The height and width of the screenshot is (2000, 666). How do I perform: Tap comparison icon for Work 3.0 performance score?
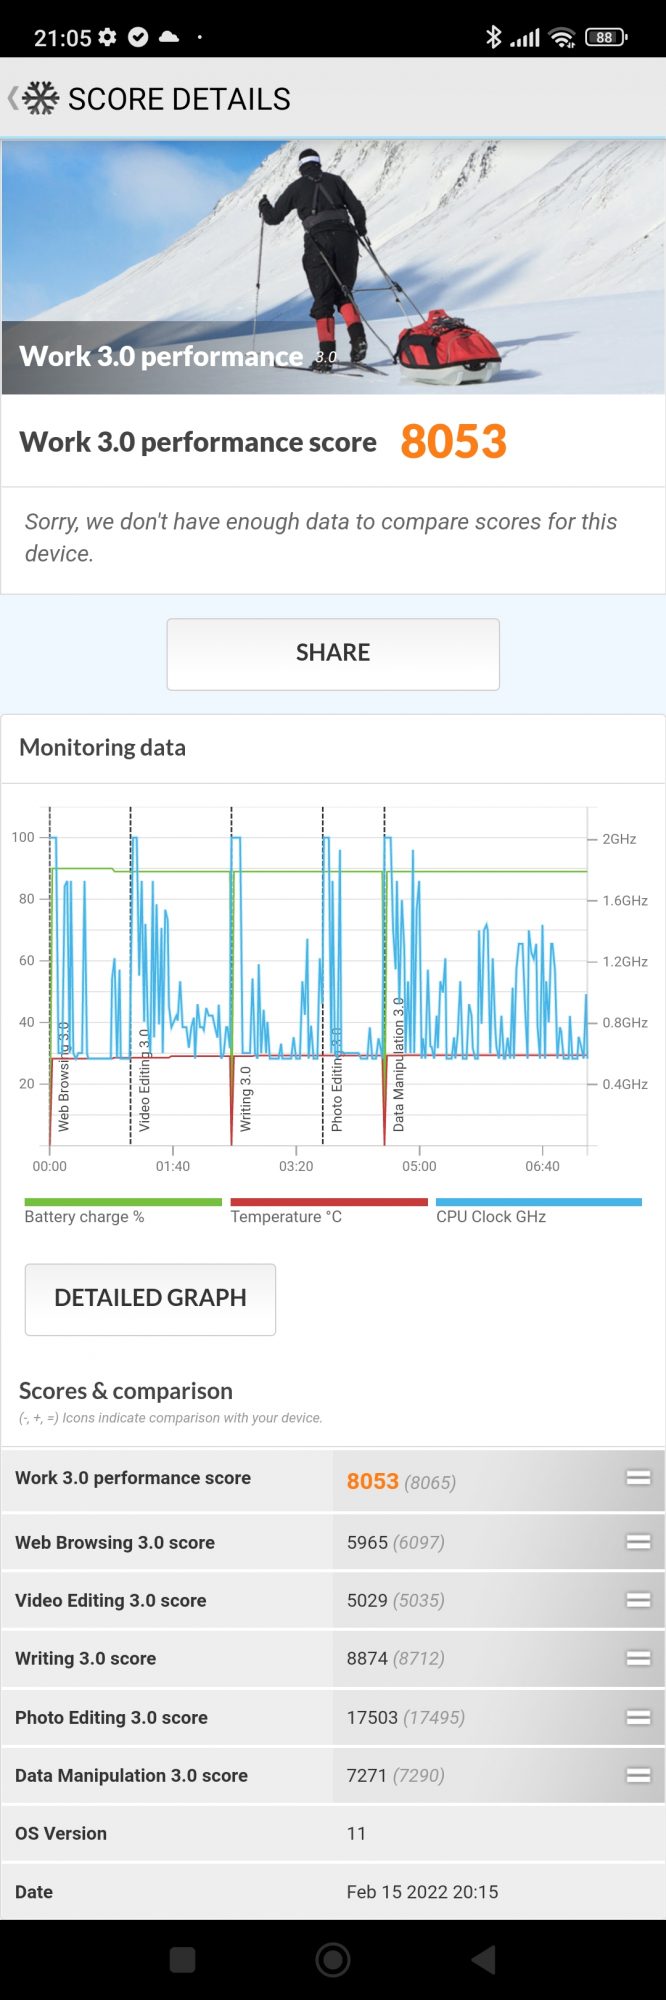(638, 1478)
